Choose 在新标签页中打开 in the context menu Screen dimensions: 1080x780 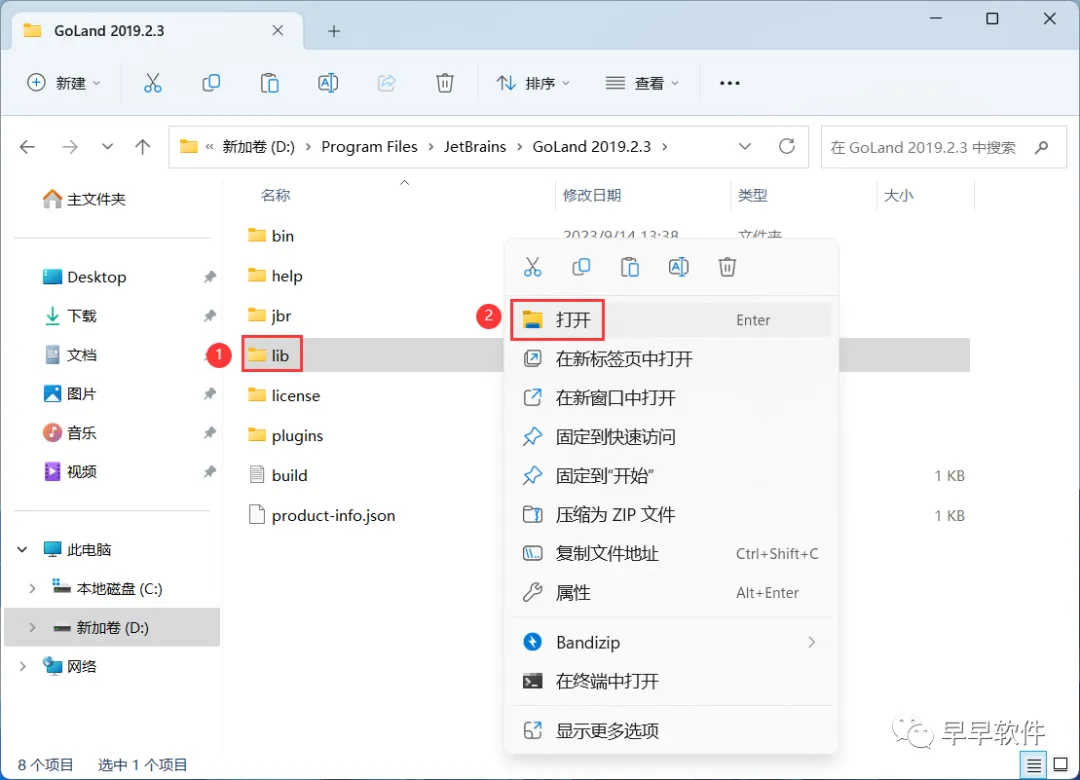671,359
